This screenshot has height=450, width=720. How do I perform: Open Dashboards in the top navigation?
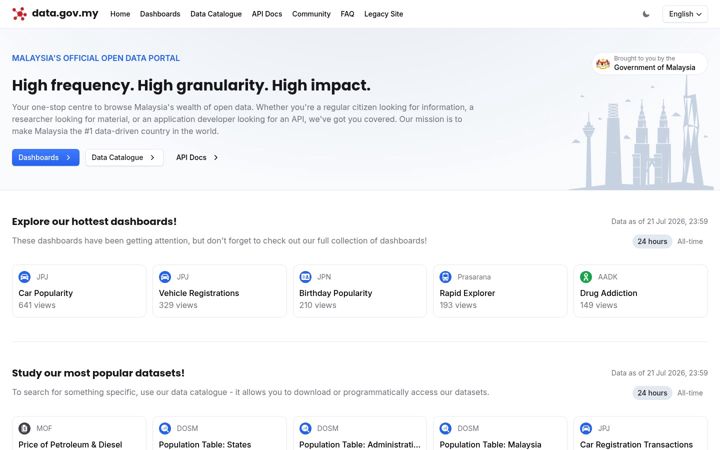(160, 14)
